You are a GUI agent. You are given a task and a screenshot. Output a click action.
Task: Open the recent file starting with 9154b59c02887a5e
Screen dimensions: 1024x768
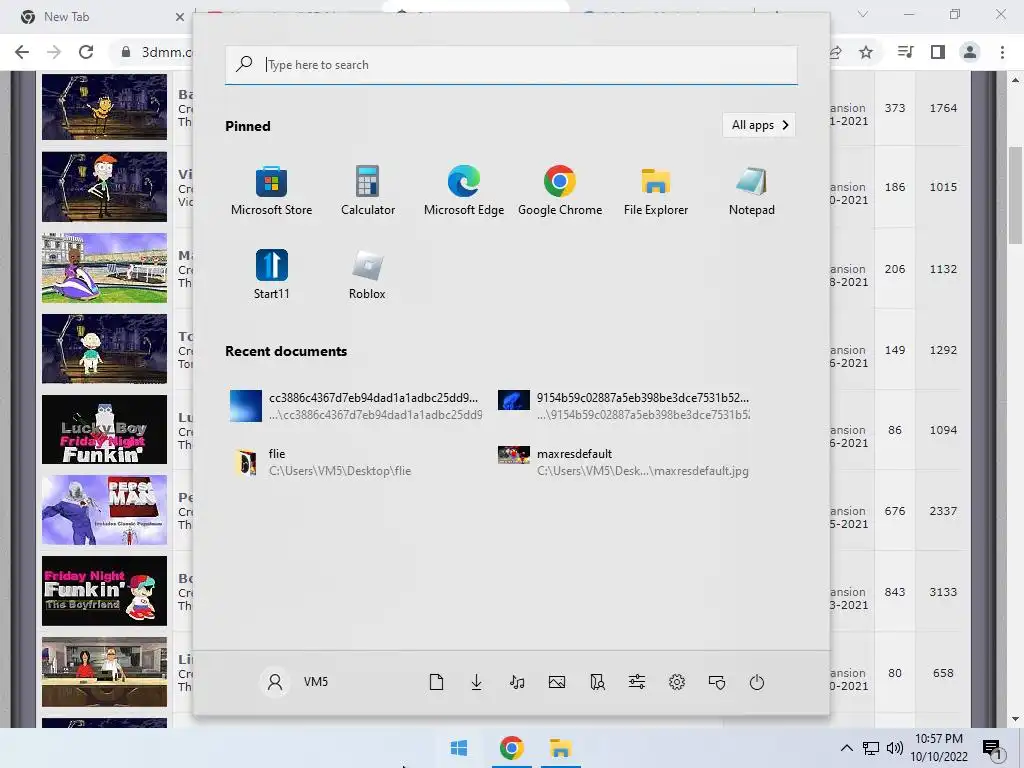[x=624, y=406]
